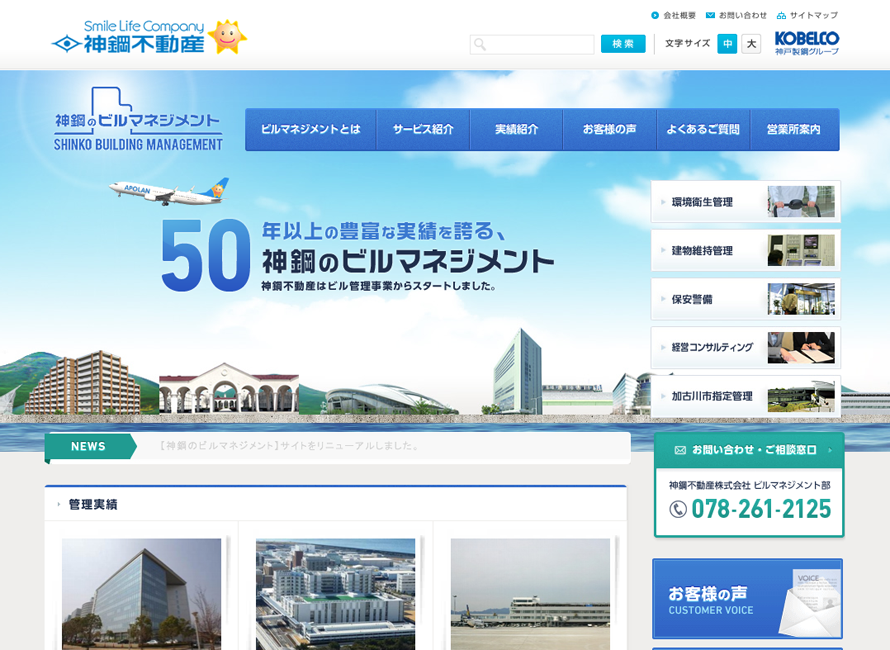The height and width of the screenshot is (650, 890).
Task: Open the site renewal news headline
Action: [x=289, y=446]
